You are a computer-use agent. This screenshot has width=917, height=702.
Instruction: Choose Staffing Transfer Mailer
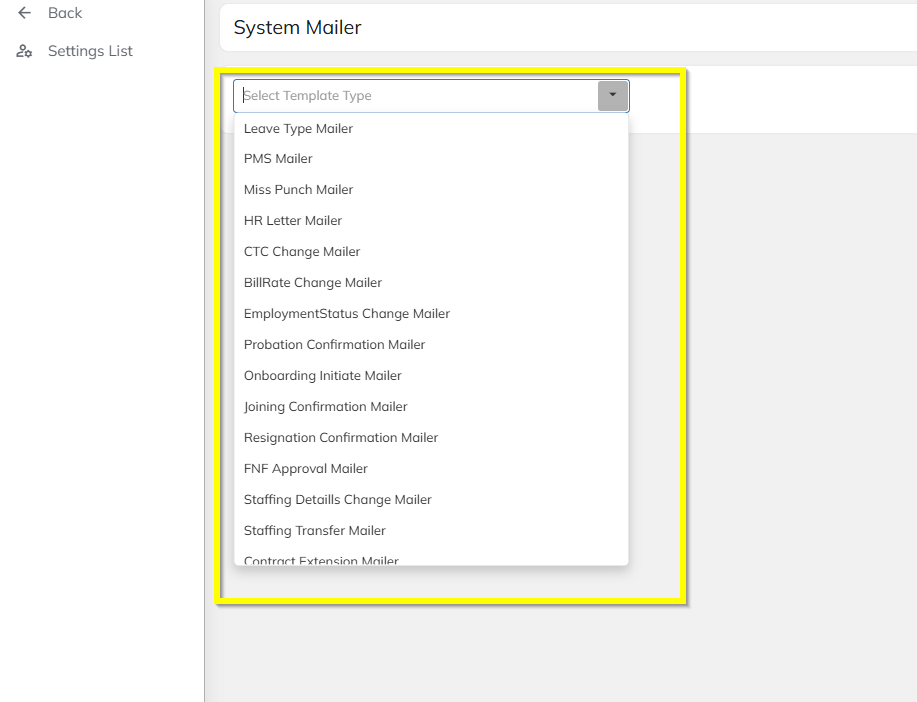point(431,531)
